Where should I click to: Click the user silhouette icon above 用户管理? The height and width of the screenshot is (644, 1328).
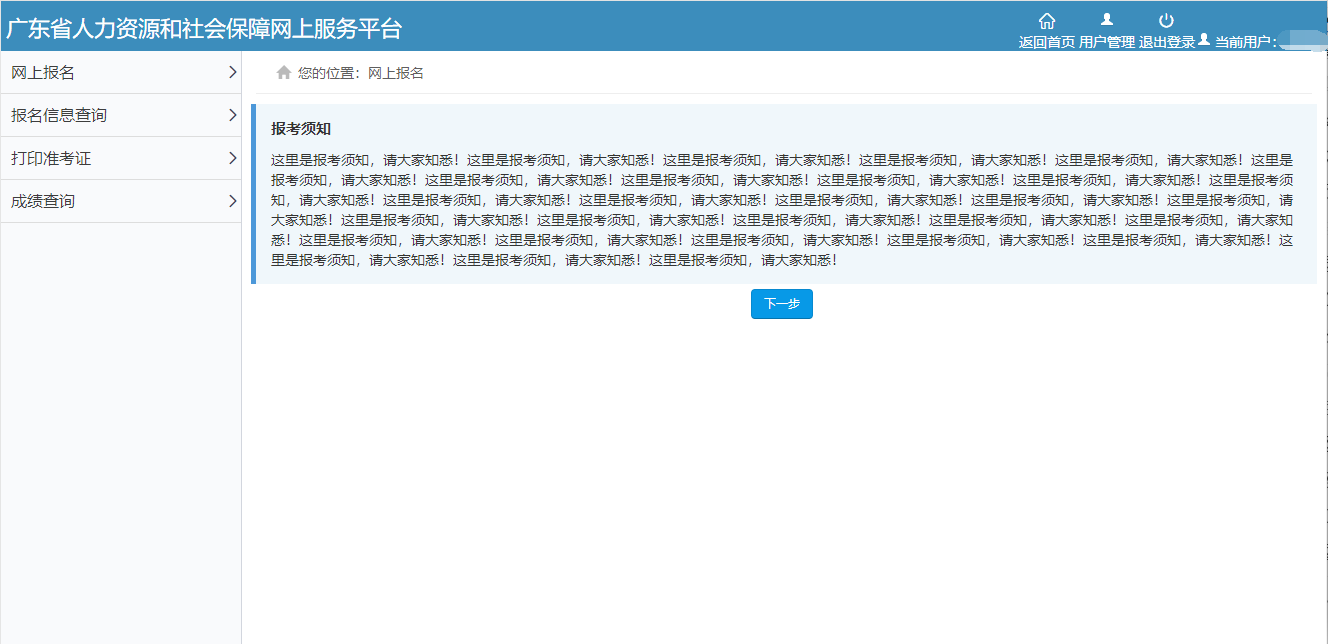click(x=1105, y=19)
